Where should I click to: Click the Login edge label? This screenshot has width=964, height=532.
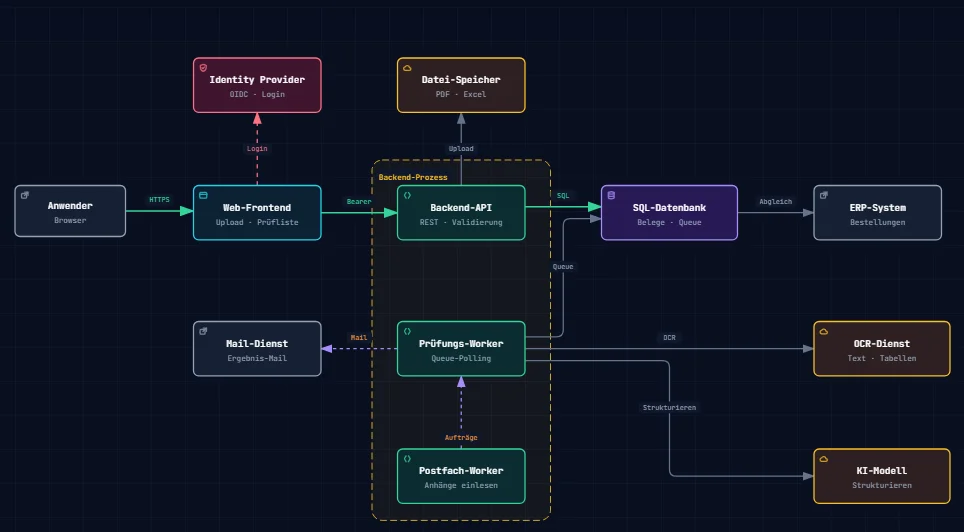257,149
